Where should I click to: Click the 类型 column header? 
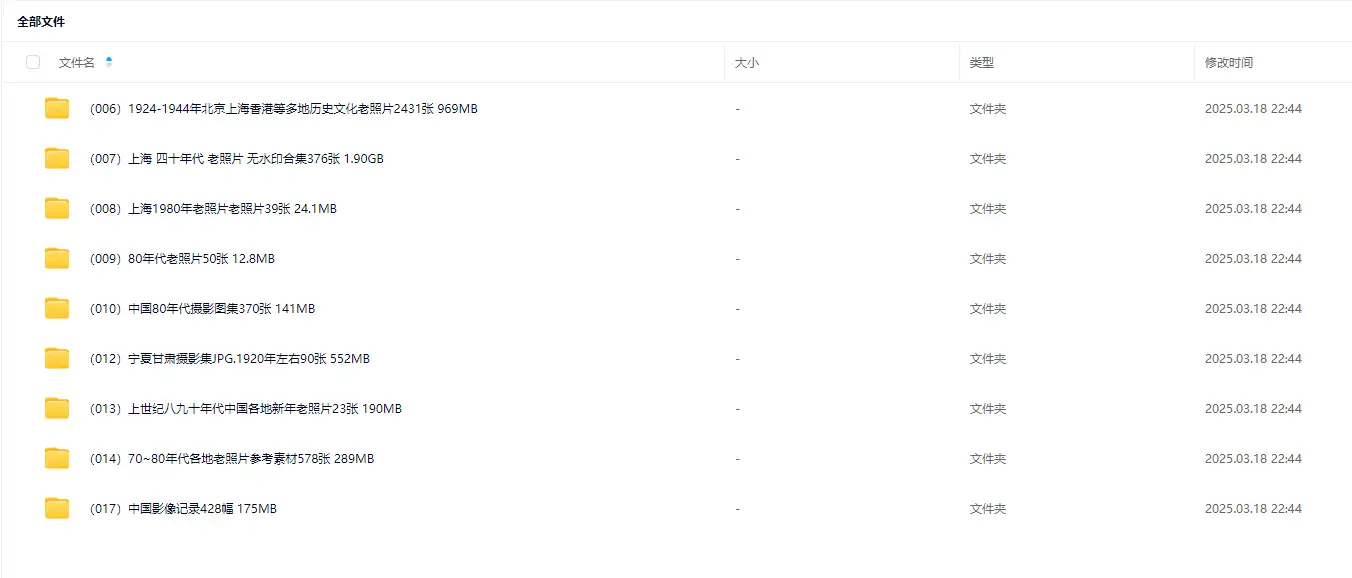981,62
